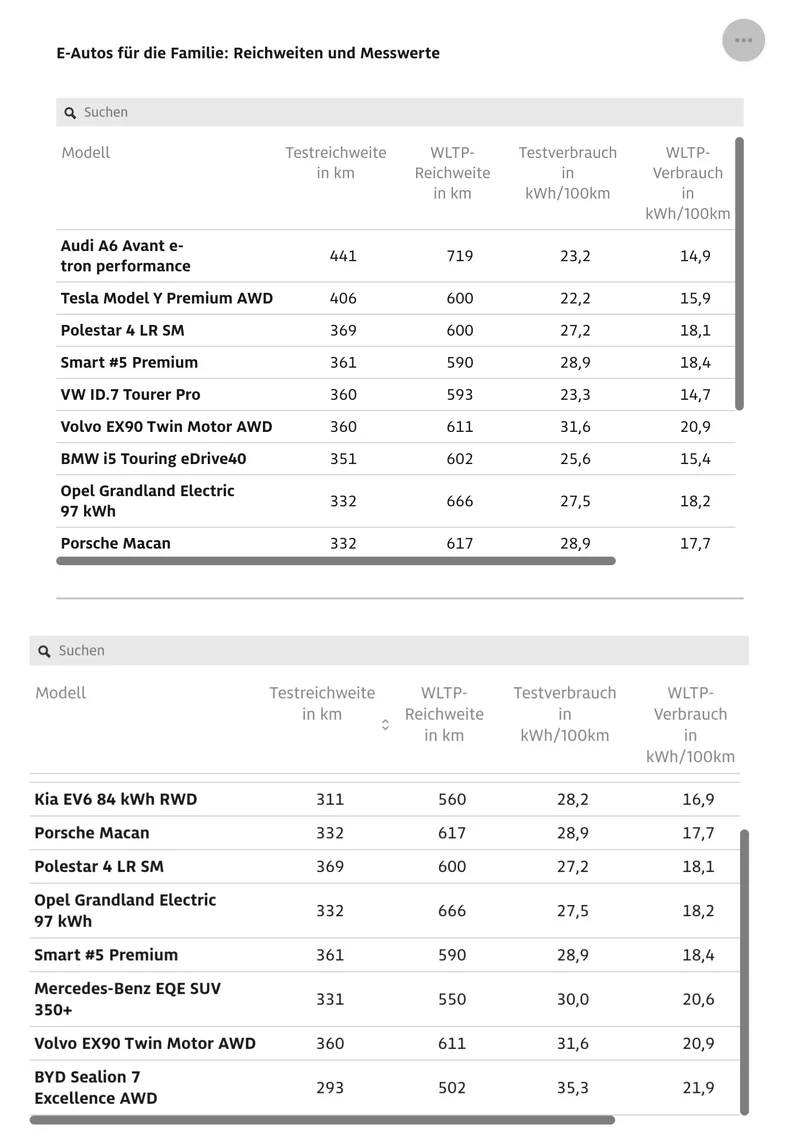Sort the first table by Modell column
The height and width of the screenshot is (1140, 800).
pyautogui.click(x=86, y=153)
